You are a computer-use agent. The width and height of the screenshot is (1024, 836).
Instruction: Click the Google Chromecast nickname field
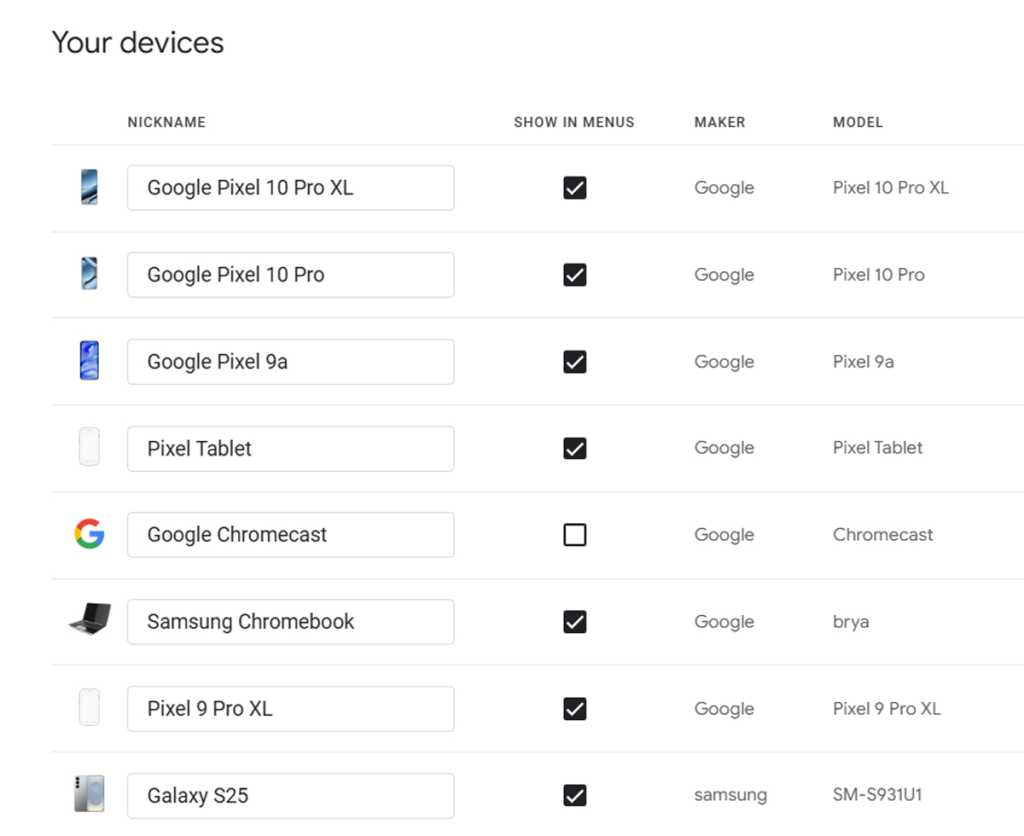[x=290, y=535]
